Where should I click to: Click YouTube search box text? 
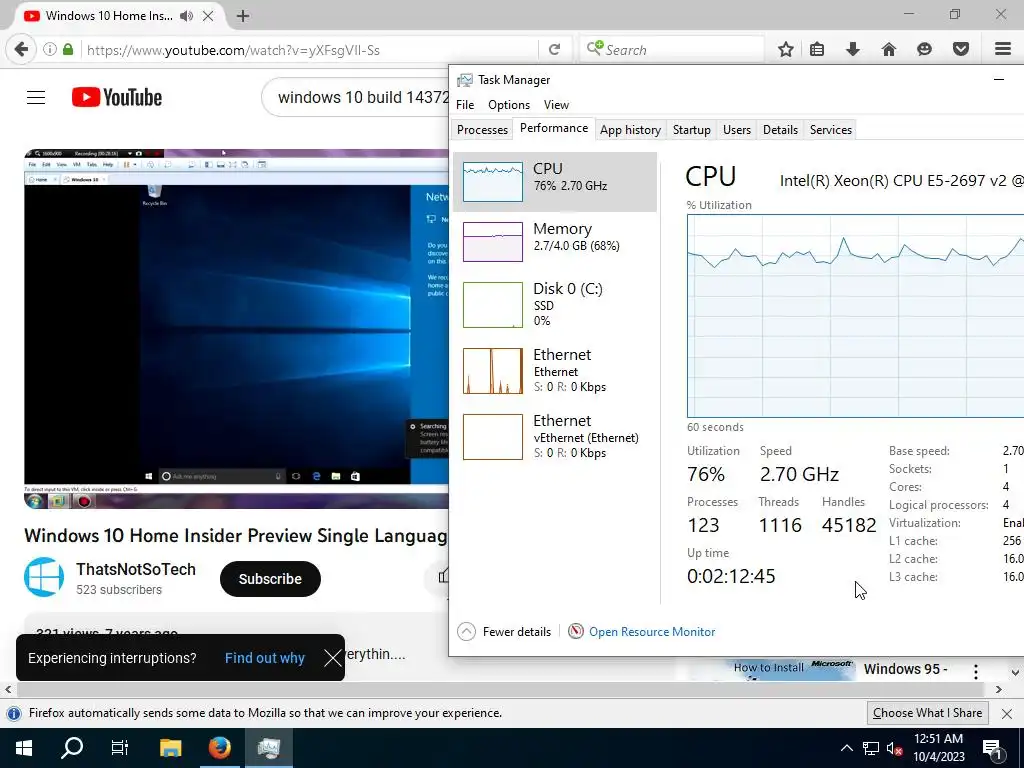pyautogui.click(x=362, y=97)
